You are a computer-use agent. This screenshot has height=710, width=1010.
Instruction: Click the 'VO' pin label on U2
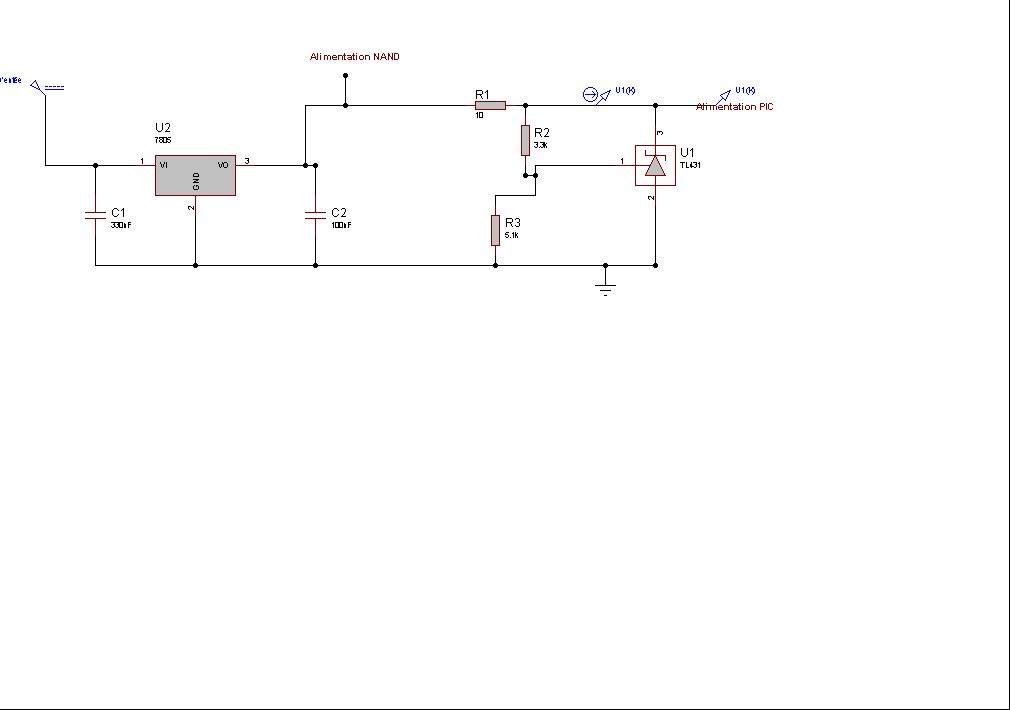(x=223, y=166)
